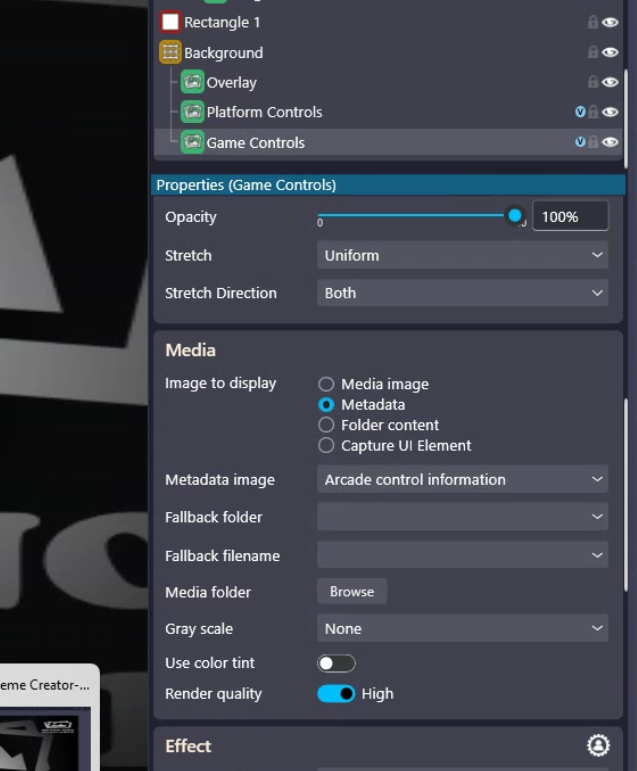
Task: Toggle lock on Overlay layer
Action: (x=593, y=82)
